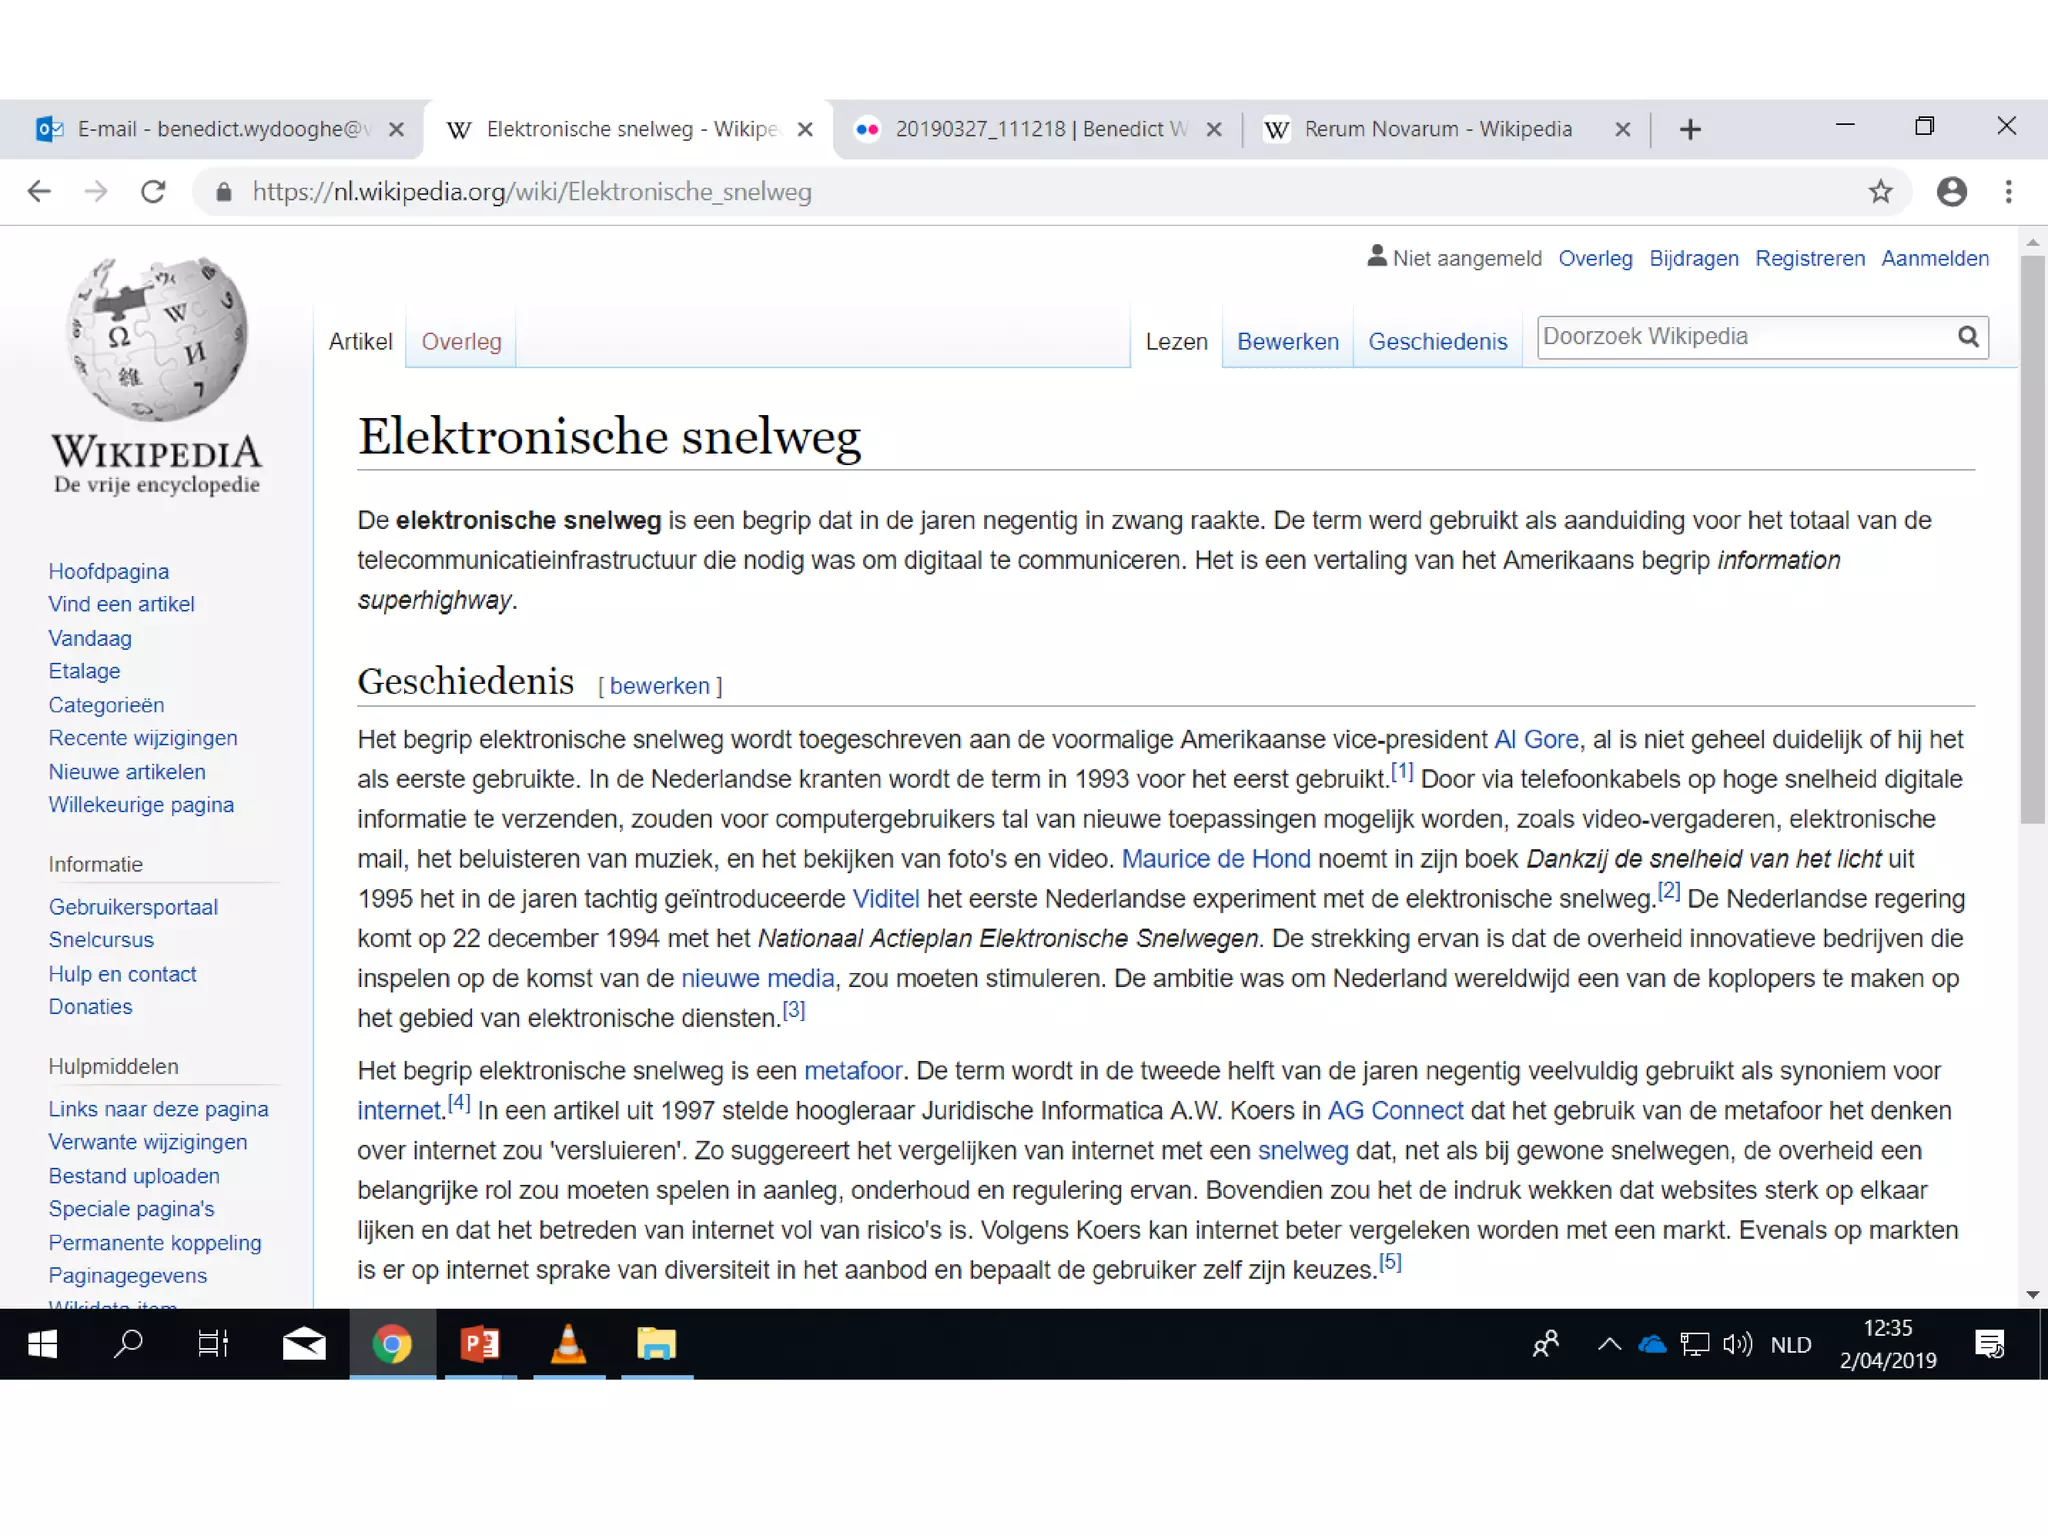The width and height of the screenshot is (2048, 1536).
Task: Click the Aanmelden login link
Action: coord(1934,259)
